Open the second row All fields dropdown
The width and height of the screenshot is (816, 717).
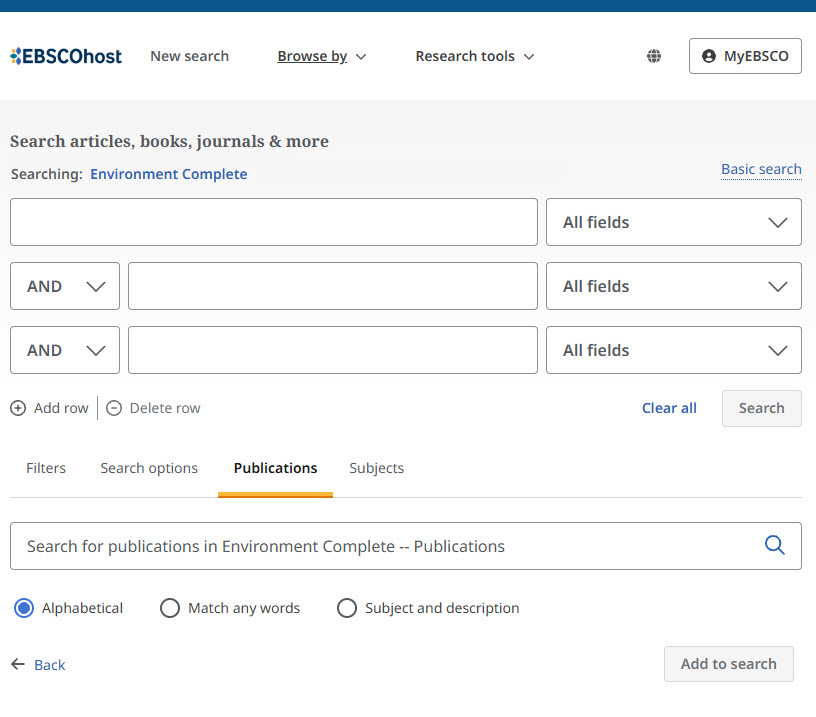pyautogui.click(x=673, y=286)
